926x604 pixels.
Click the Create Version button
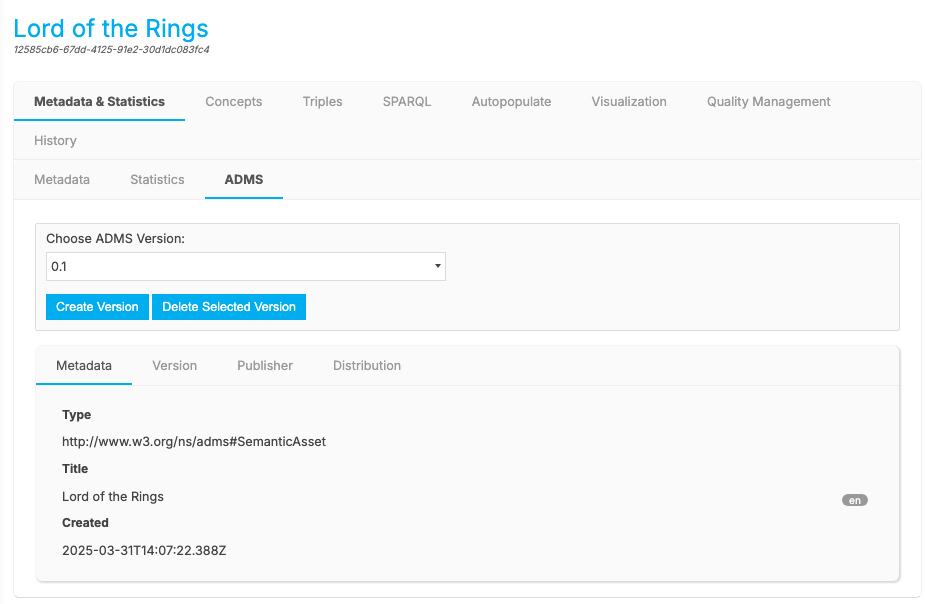click(x=97, y=307)
